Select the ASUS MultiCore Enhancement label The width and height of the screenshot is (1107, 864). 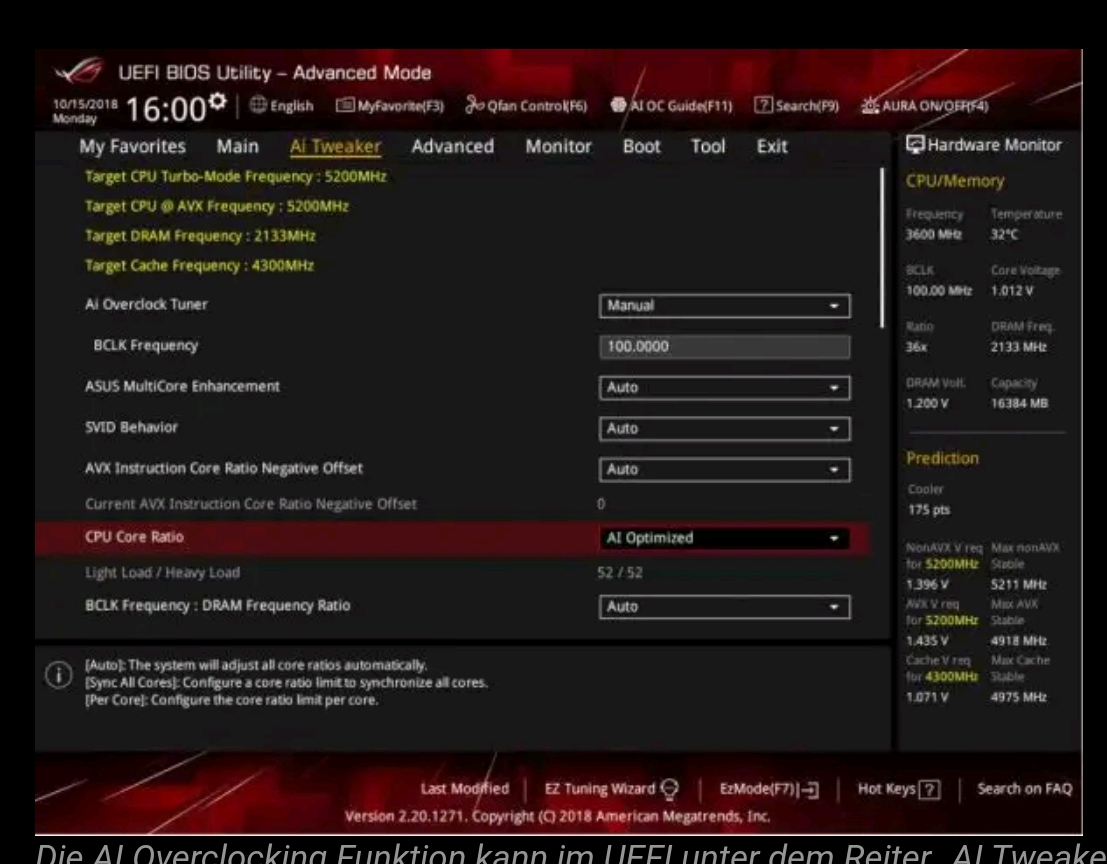[182, 386]
